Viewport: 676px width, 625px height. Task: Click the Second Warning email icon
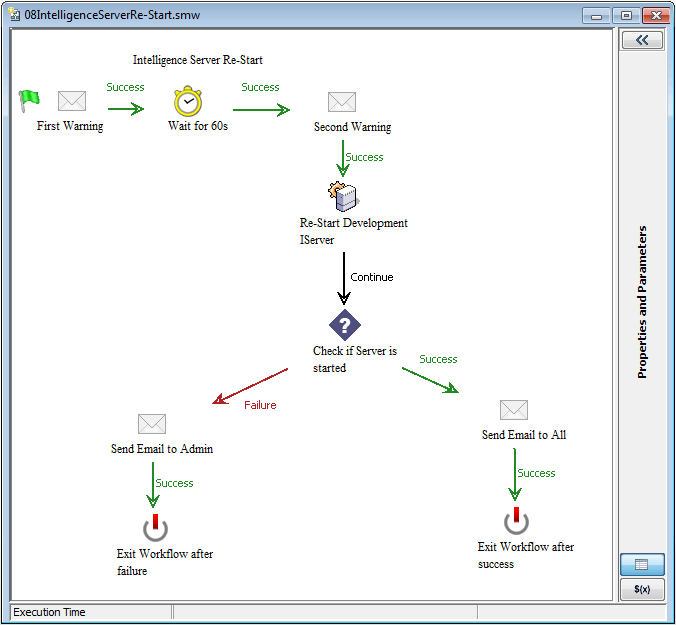tap(342, 102)
